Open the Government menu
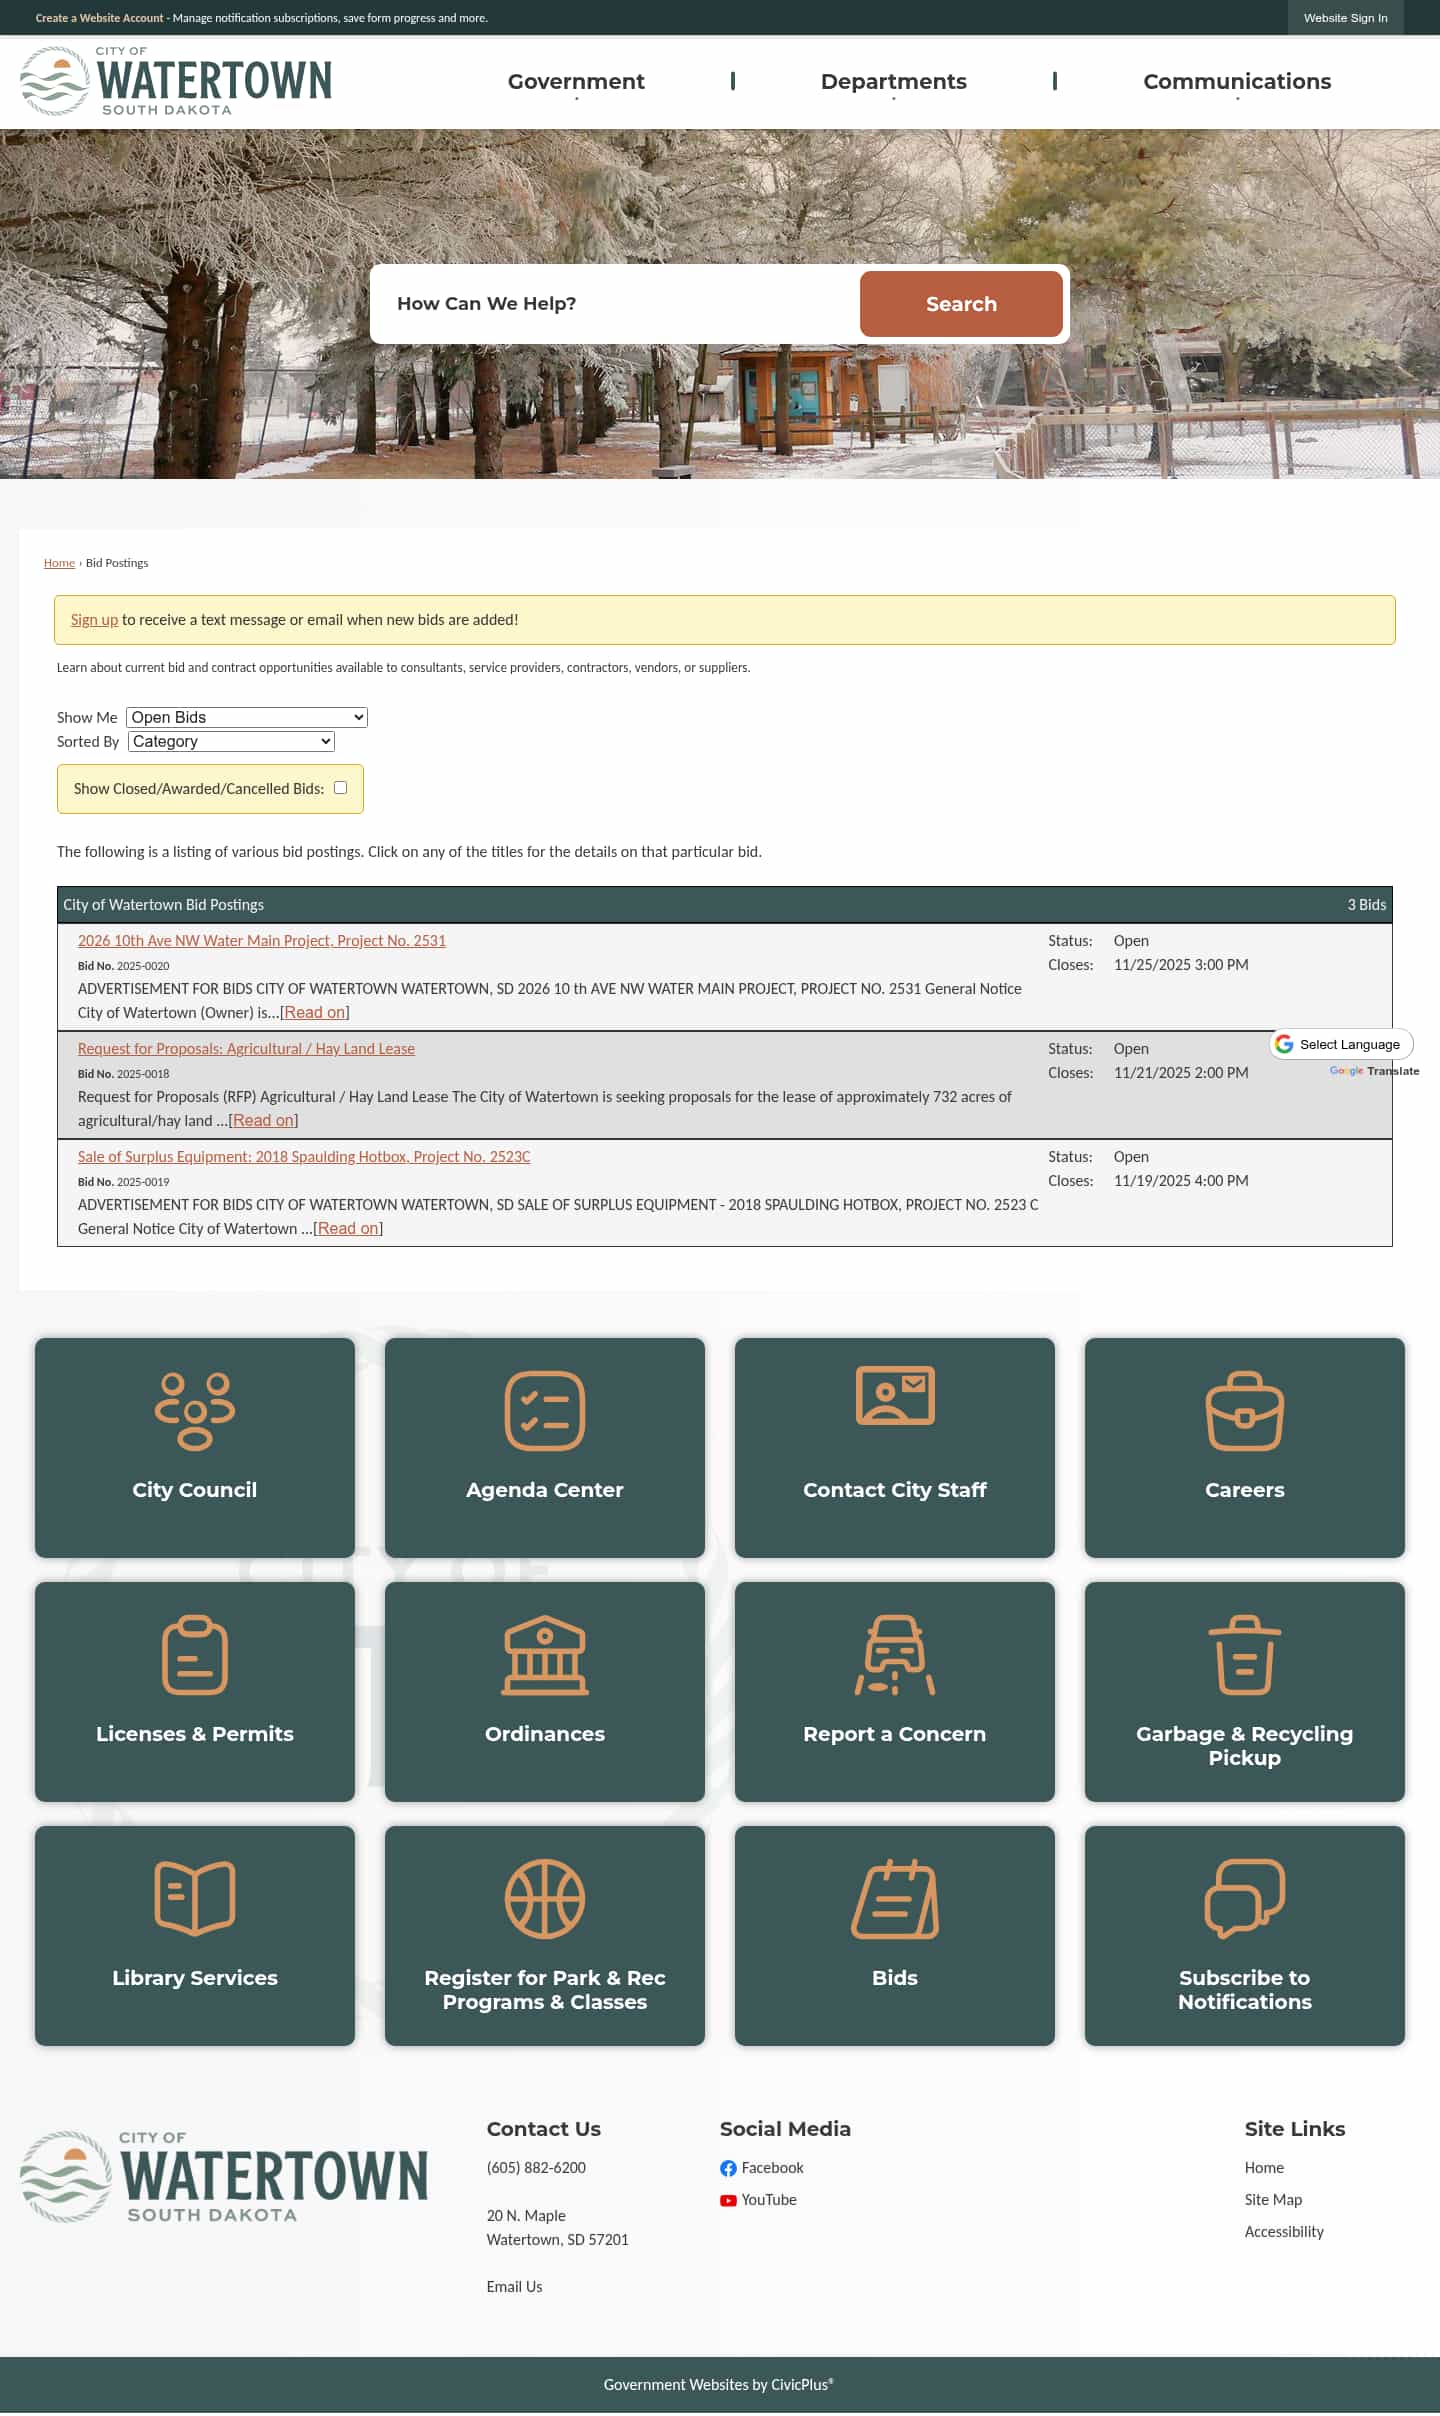This screenshot has width=1440, height=2416. [576, 82]
